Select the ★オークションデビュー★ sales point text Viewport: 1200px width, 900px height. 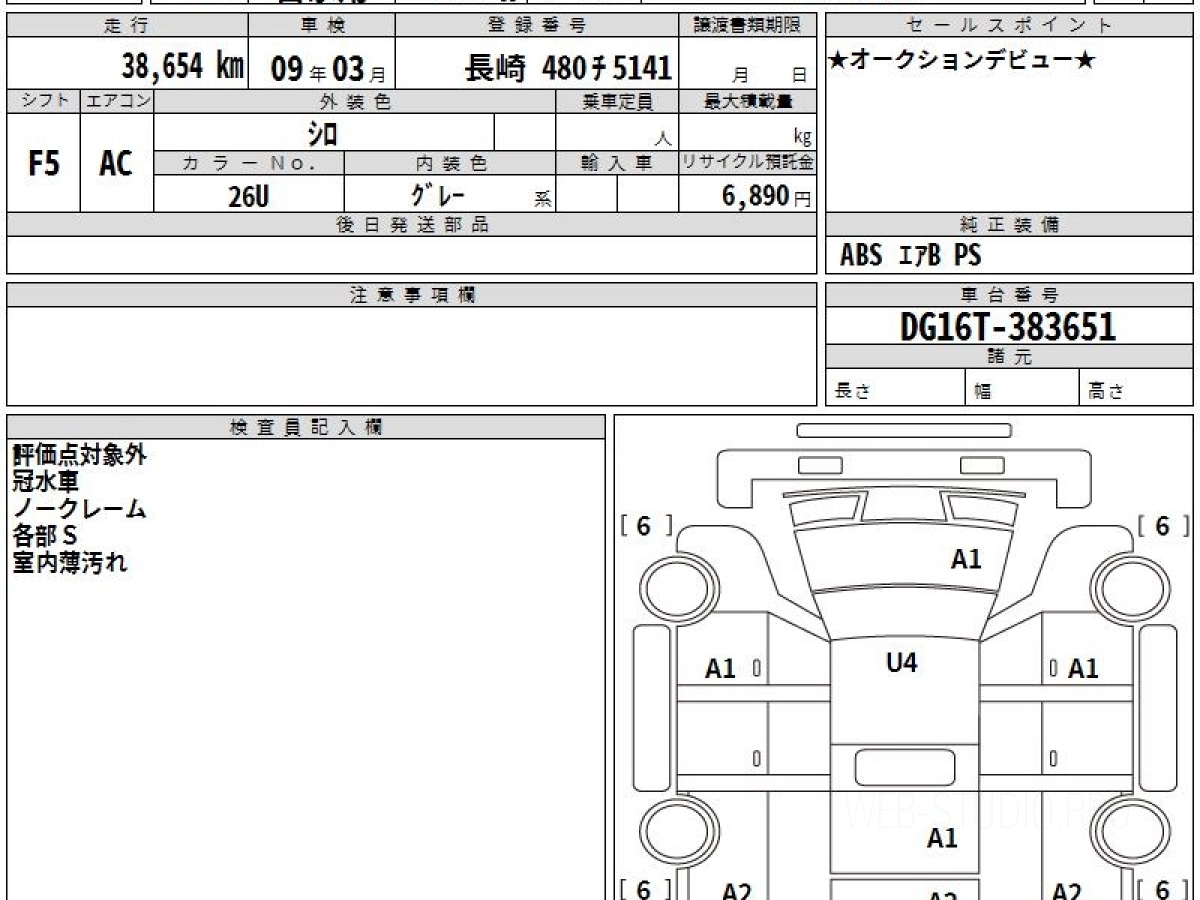click(x=962, y=61)
